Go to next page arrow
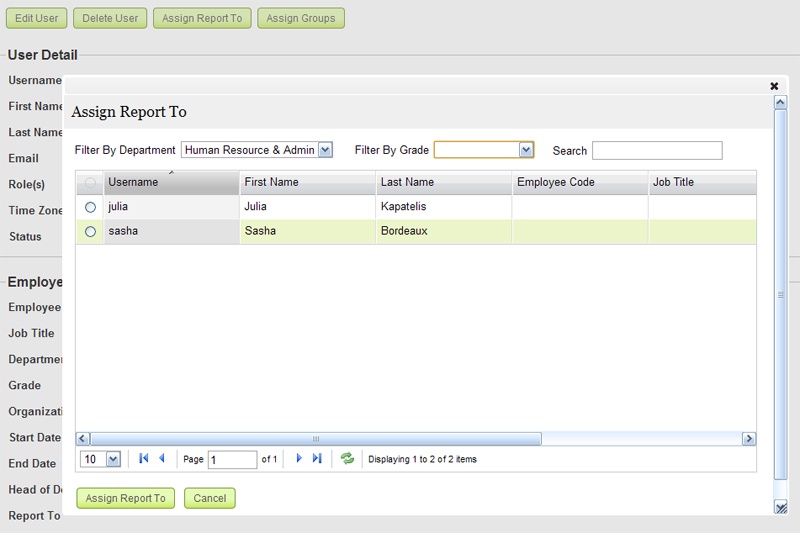 [298, 458]
